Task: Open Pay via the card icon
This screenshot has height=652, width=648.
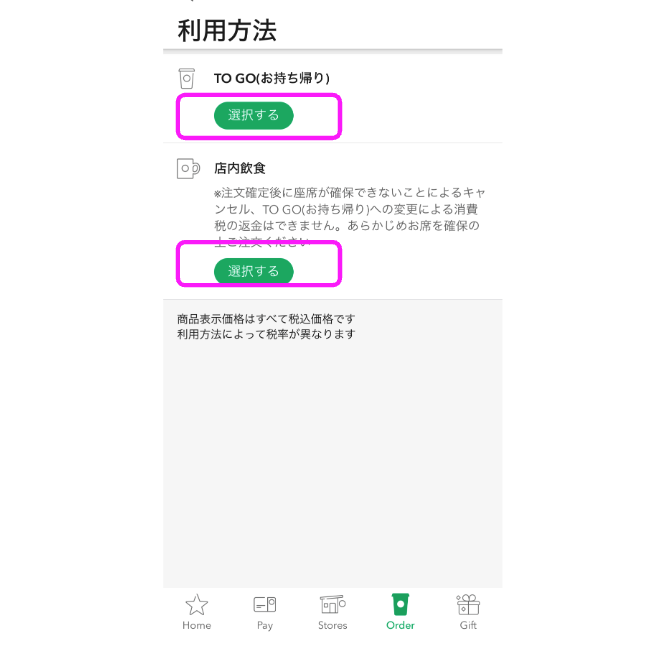Action: click(265, 605)
